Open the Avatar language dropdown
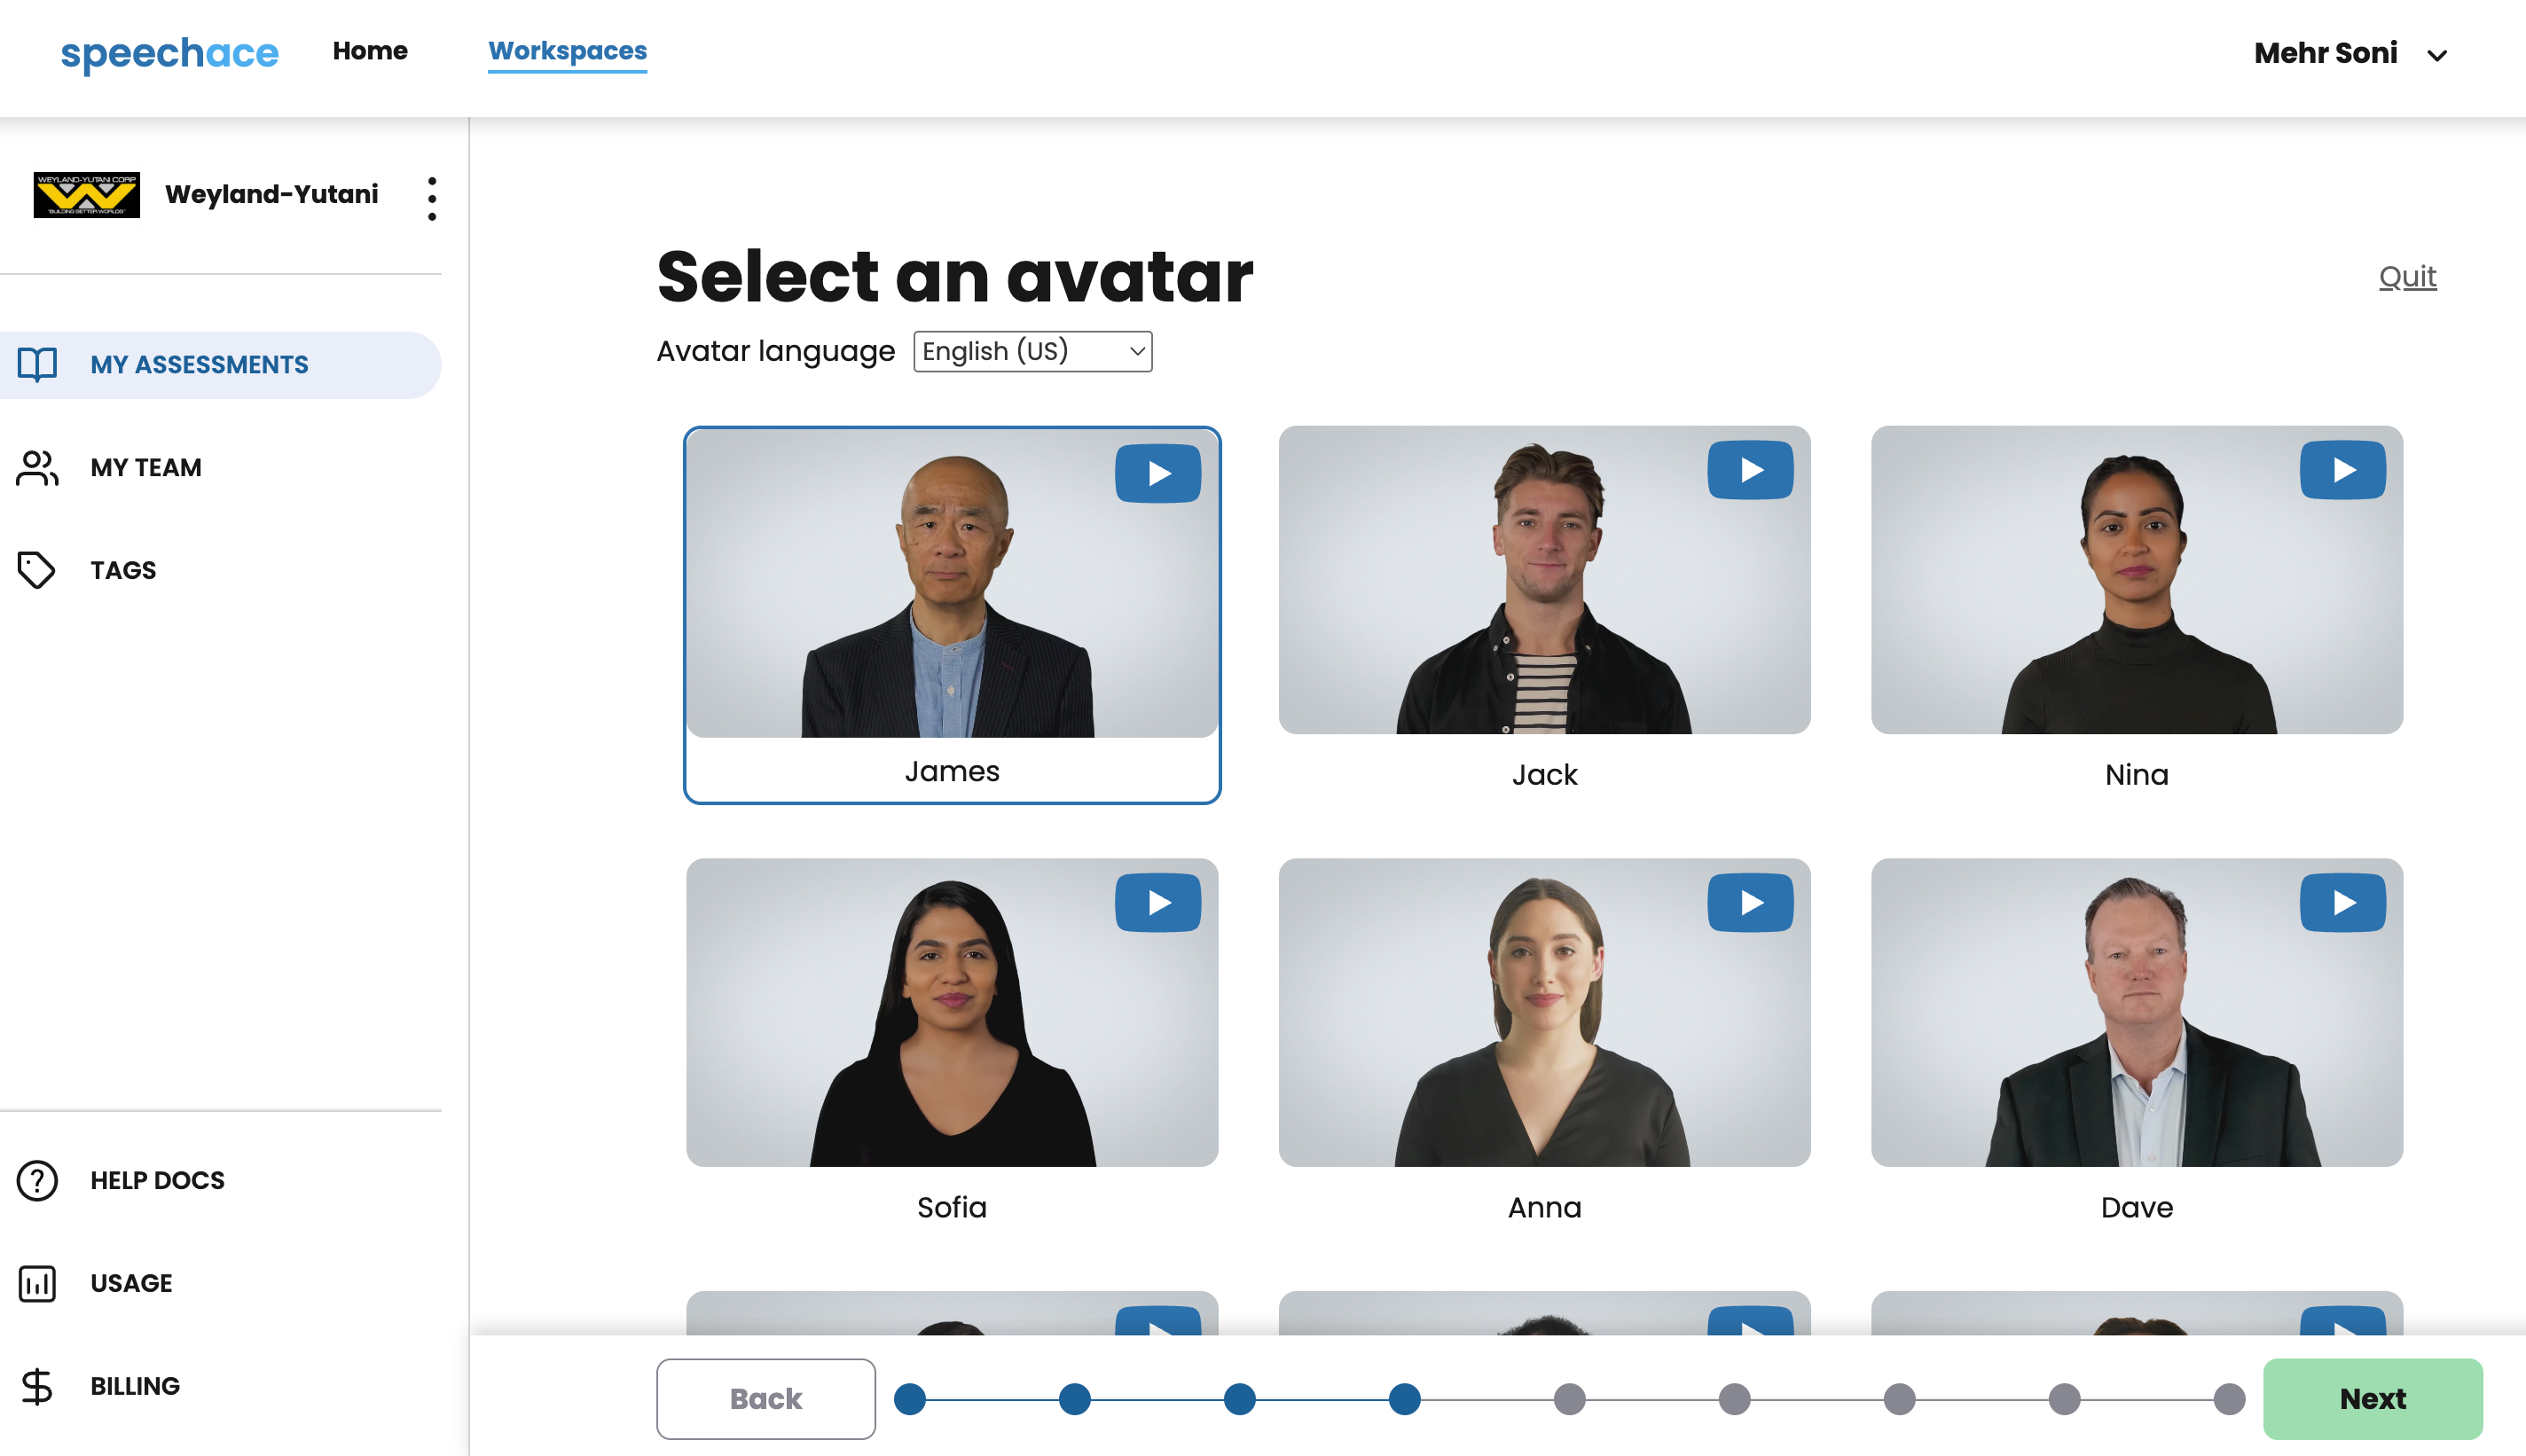2526x1456 pixels. click(1032, 352)
